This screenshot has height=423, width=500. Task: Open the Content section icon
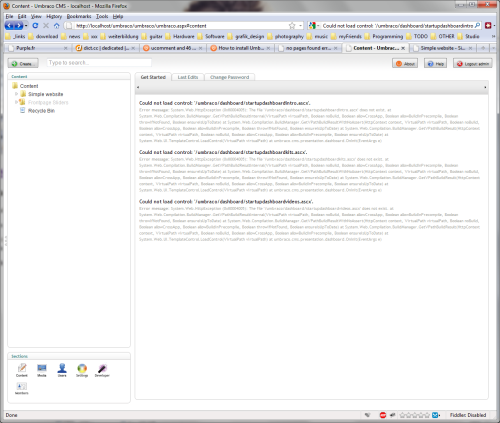tap(22, 370)
